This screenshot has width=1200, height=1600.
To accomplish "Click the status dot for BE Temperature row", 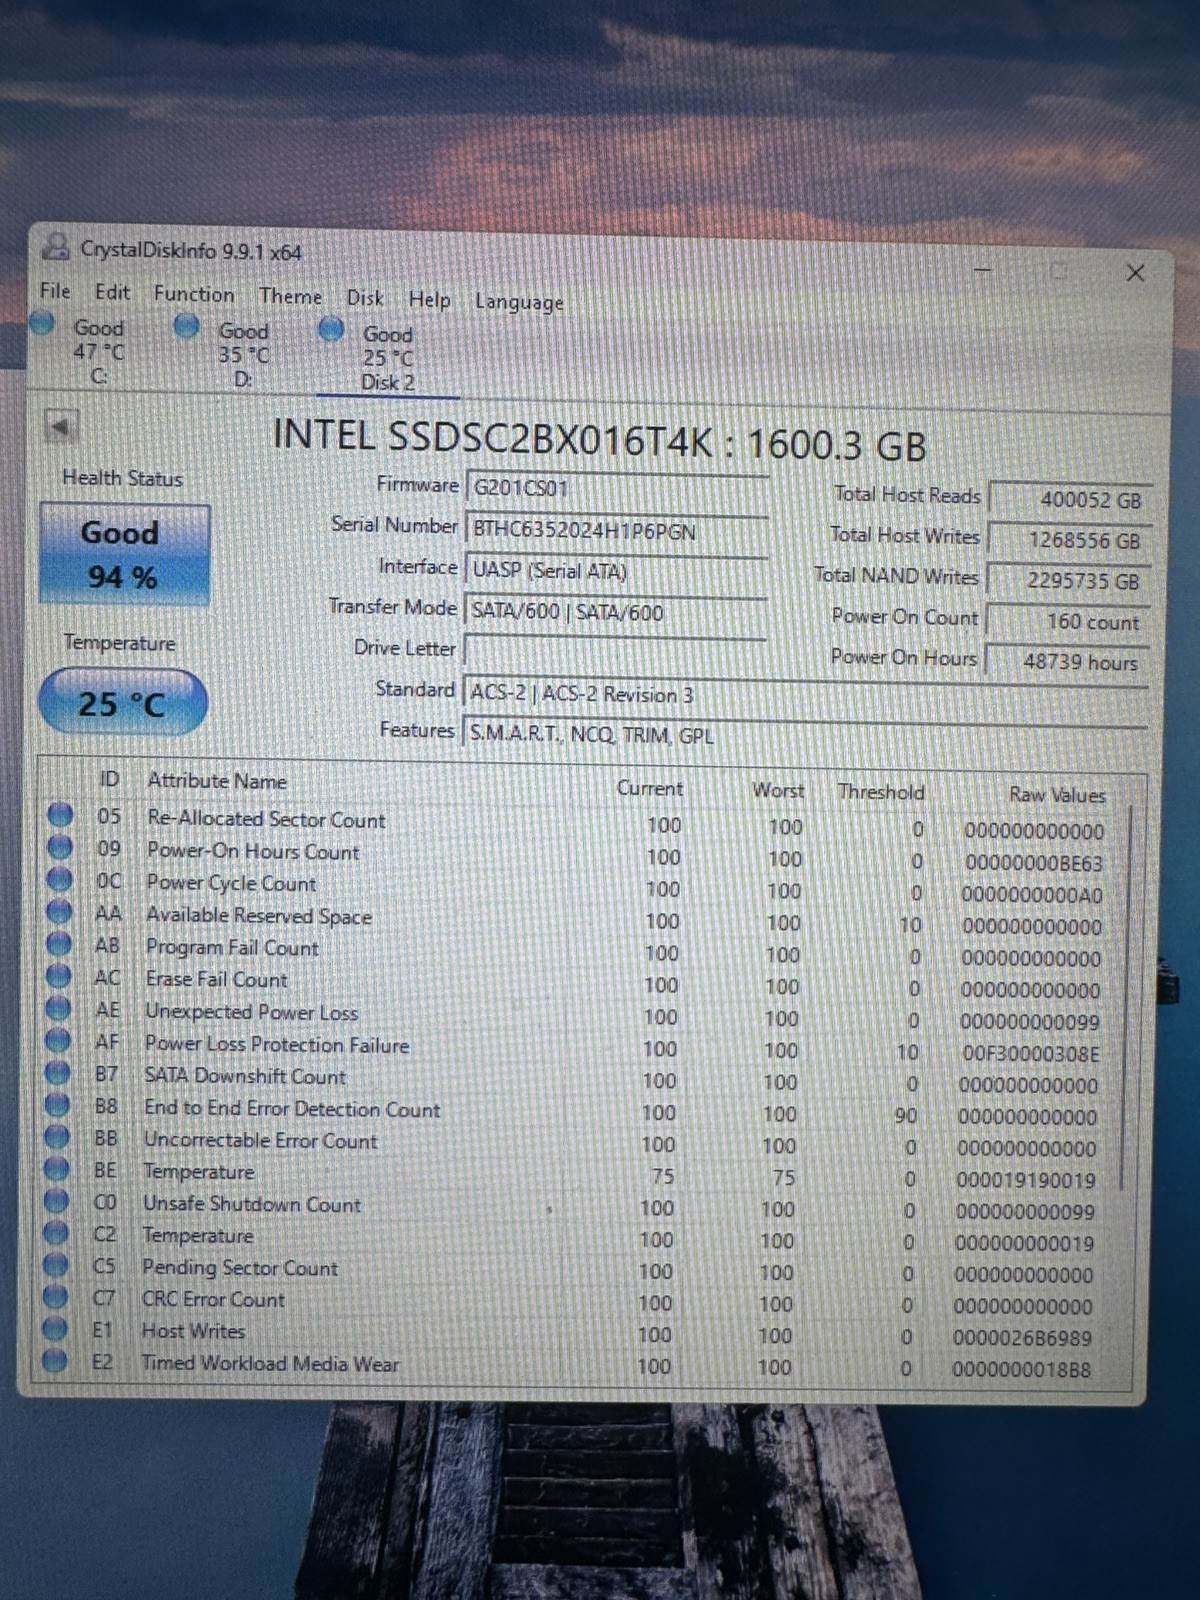I will (x=57, y=1168).
